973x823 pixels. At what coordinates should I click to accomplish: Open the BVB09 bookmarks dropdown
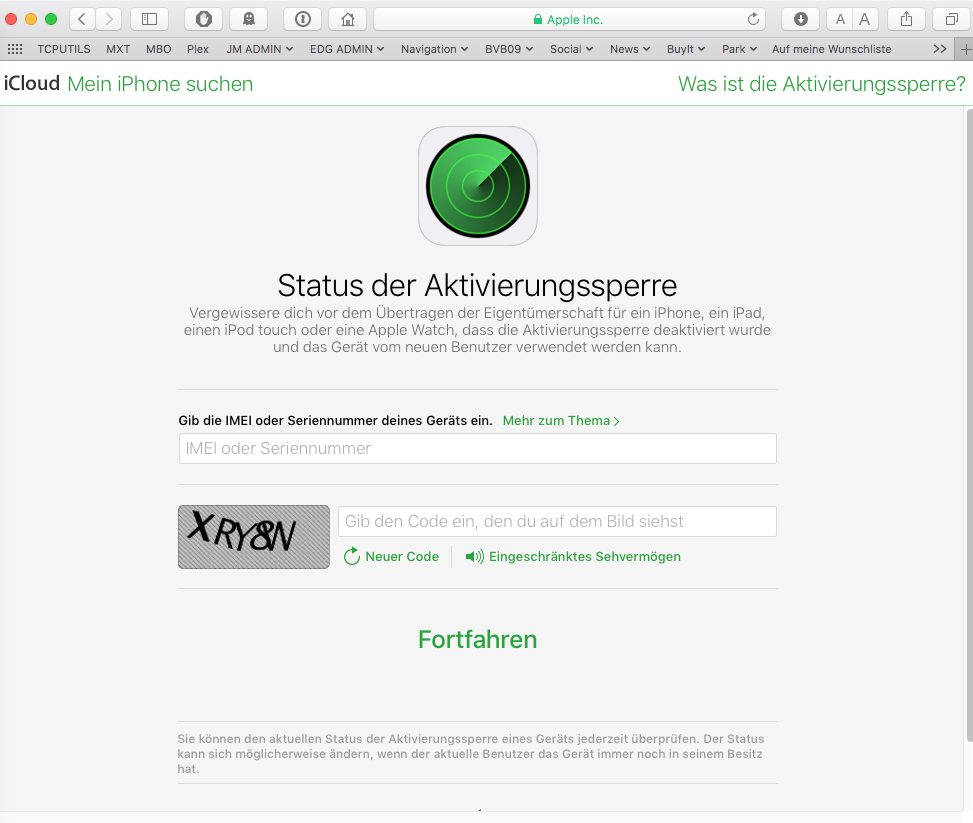point(509,49)
